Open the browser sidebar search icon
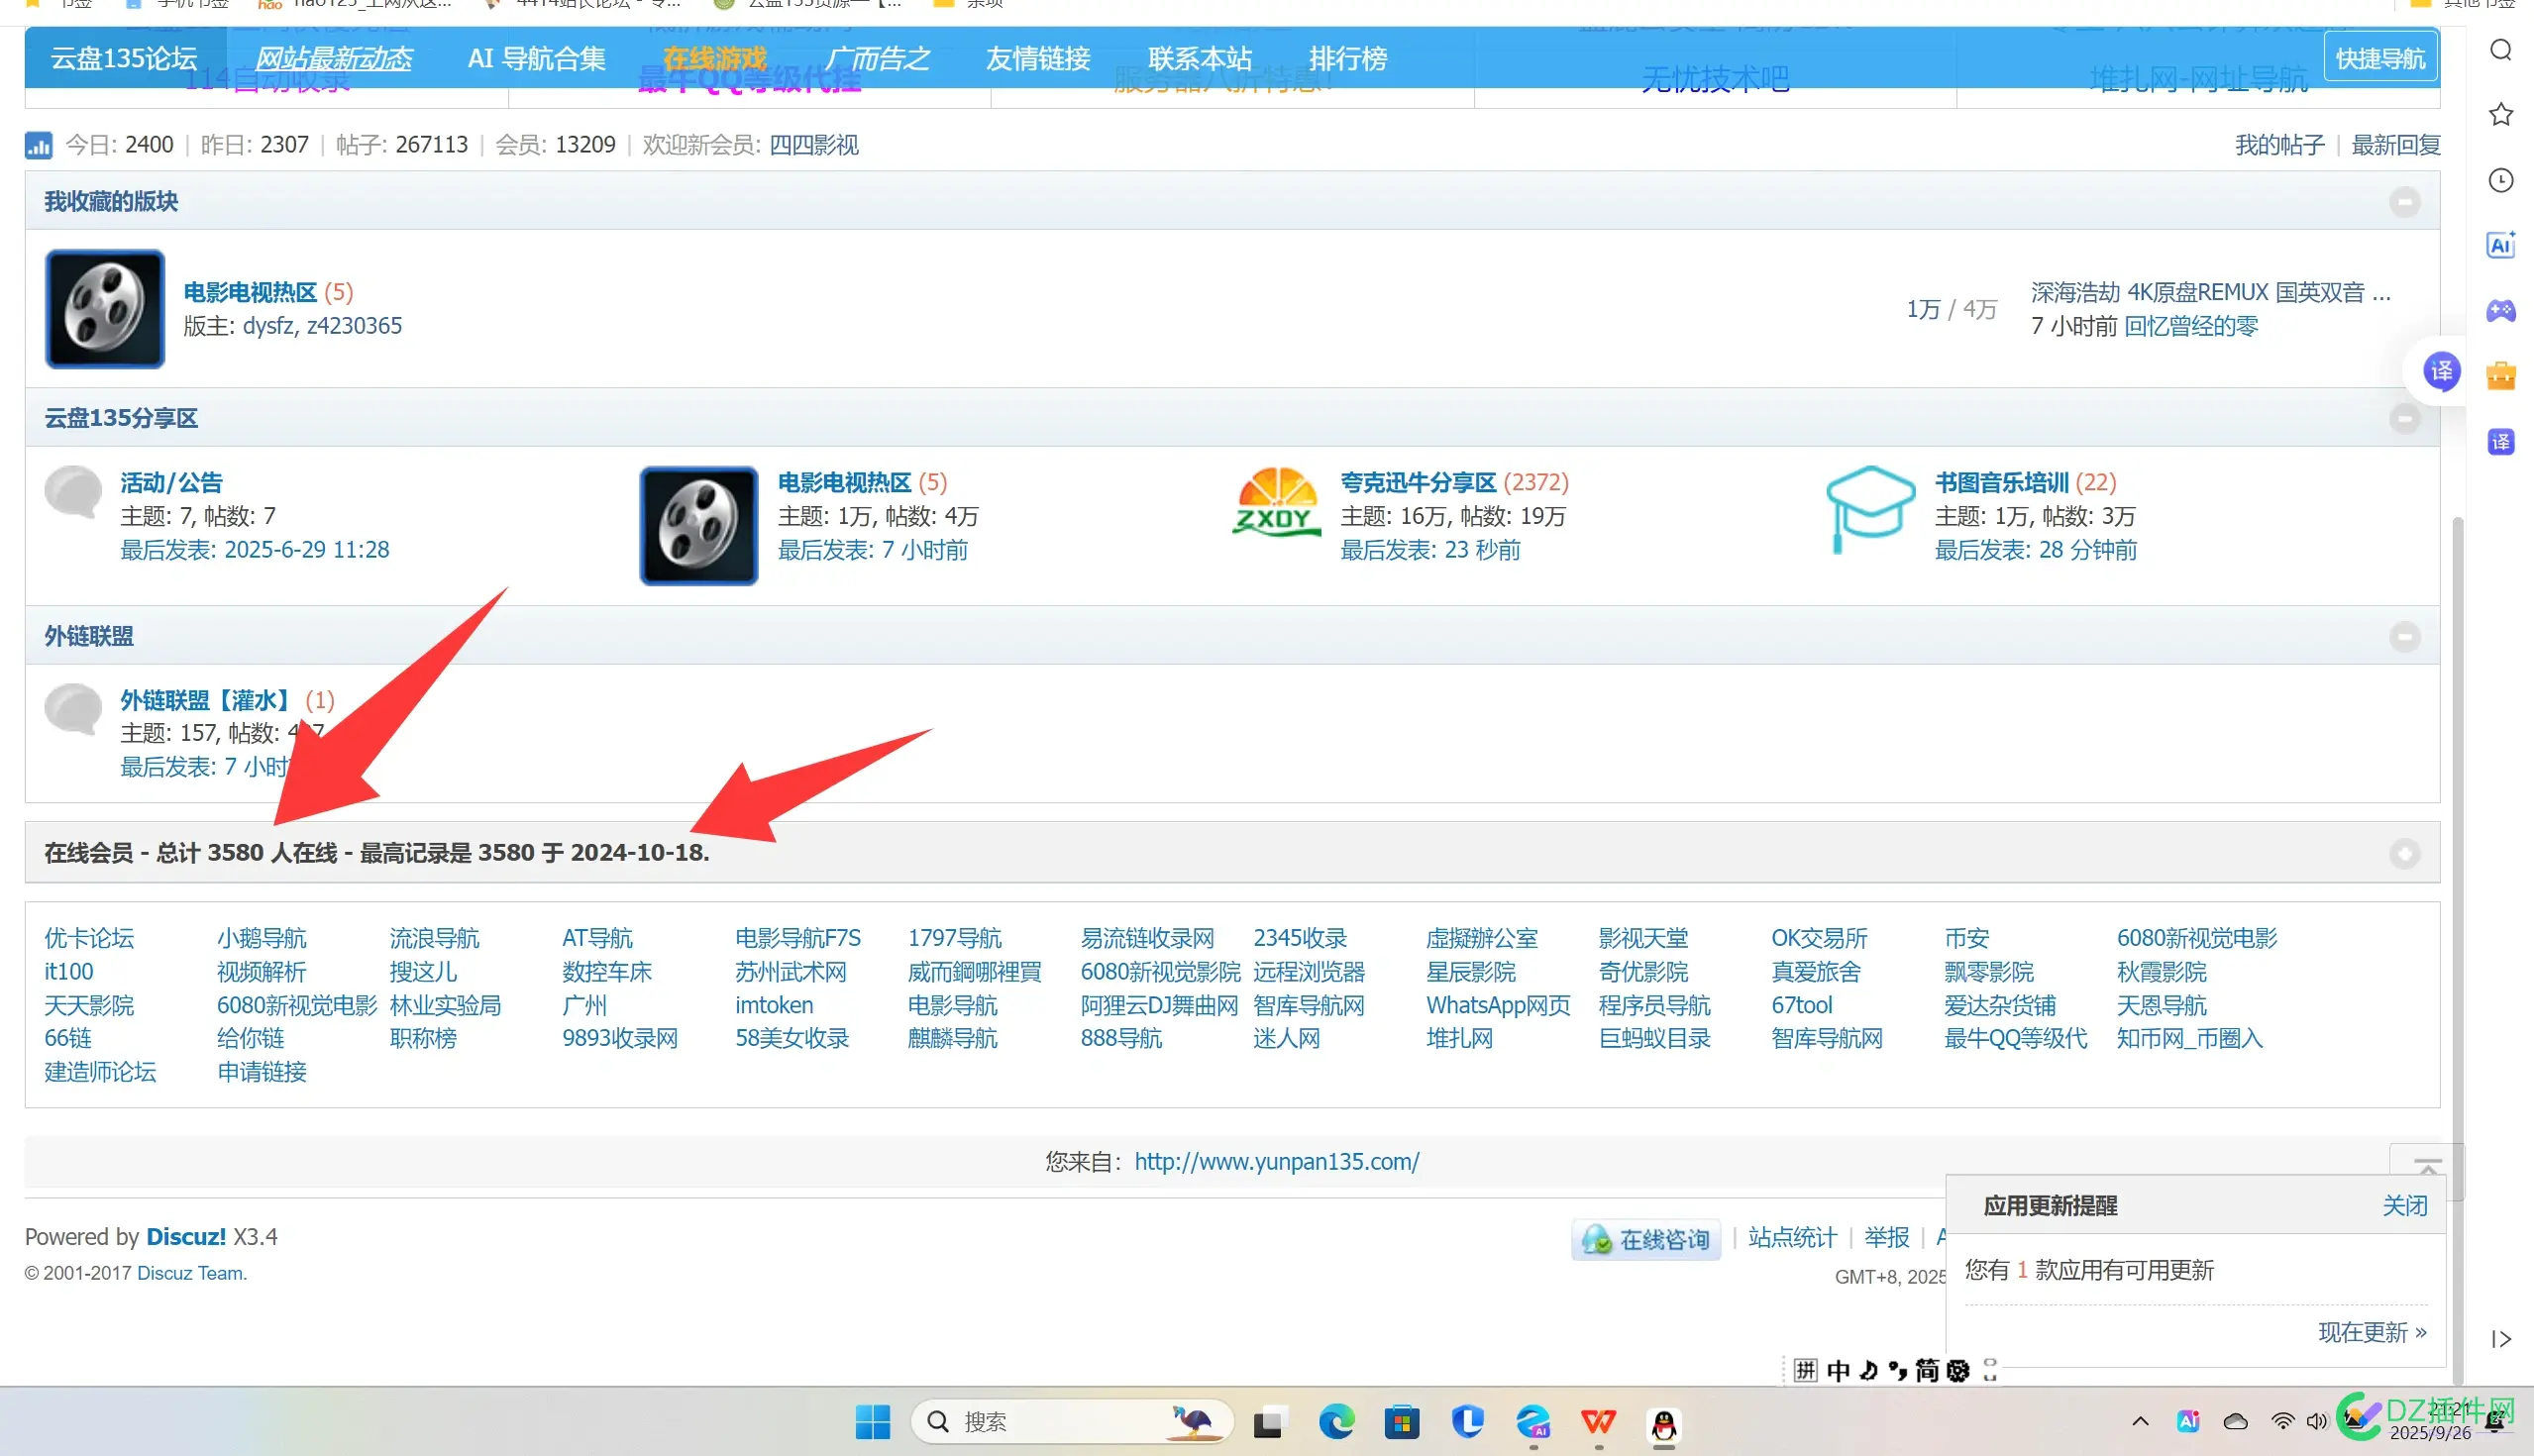This screenshot has width=2534, height=1456. [2500, 50]
